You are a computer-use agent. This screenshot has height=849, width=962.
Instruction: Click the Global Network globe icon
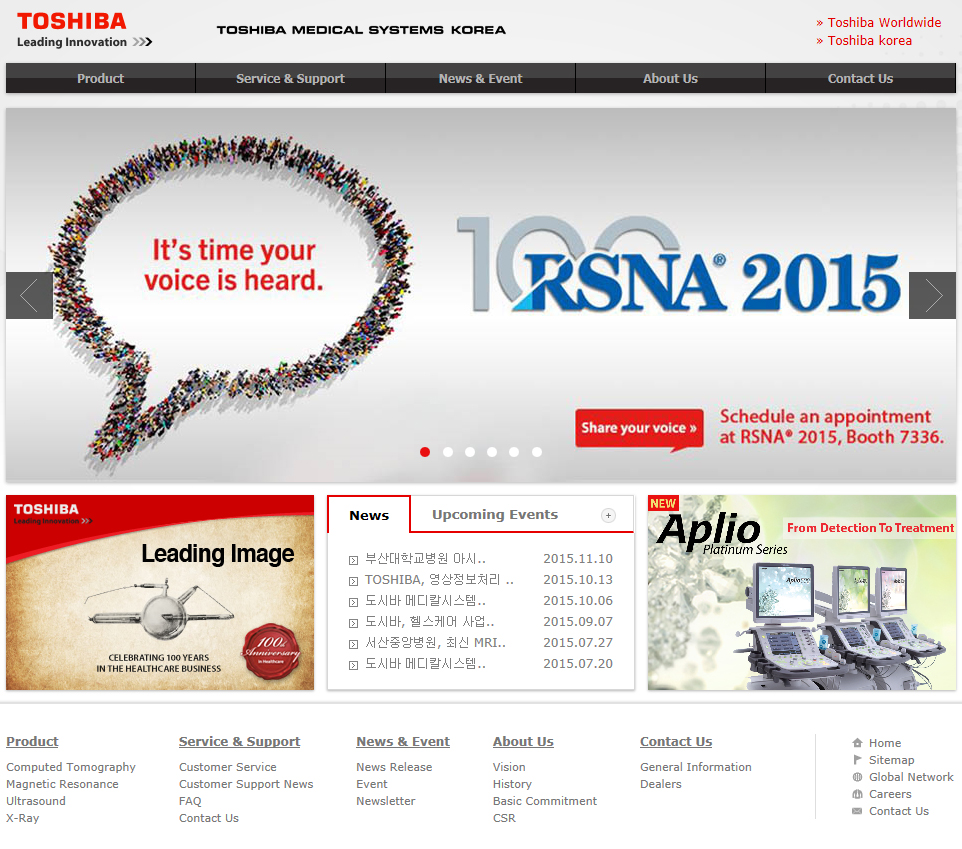857,777
